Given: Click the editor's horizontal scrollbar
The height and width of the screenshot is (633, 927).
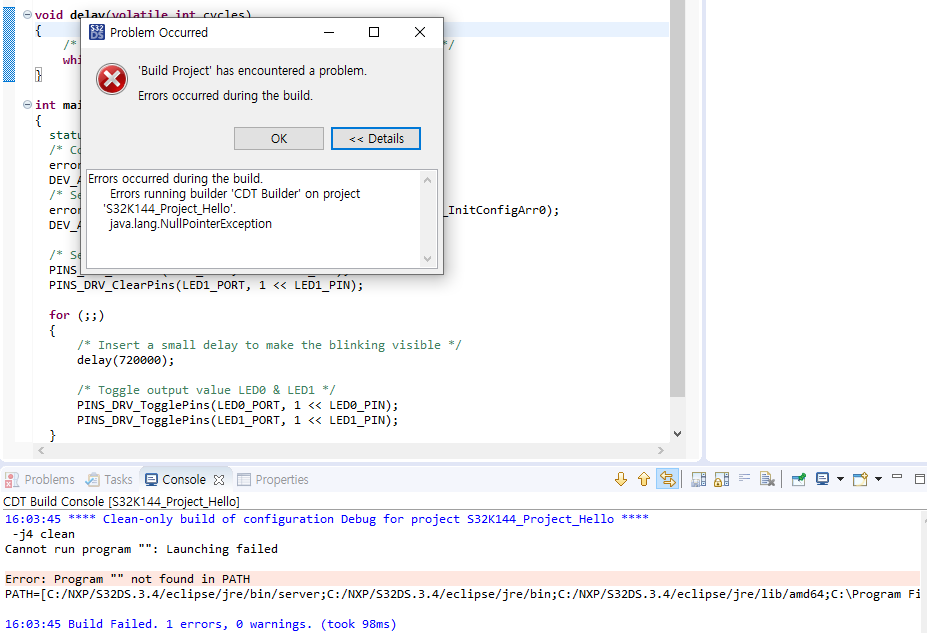Looking at the screenshot, I should pyautogui.click(x=350, y=452).
